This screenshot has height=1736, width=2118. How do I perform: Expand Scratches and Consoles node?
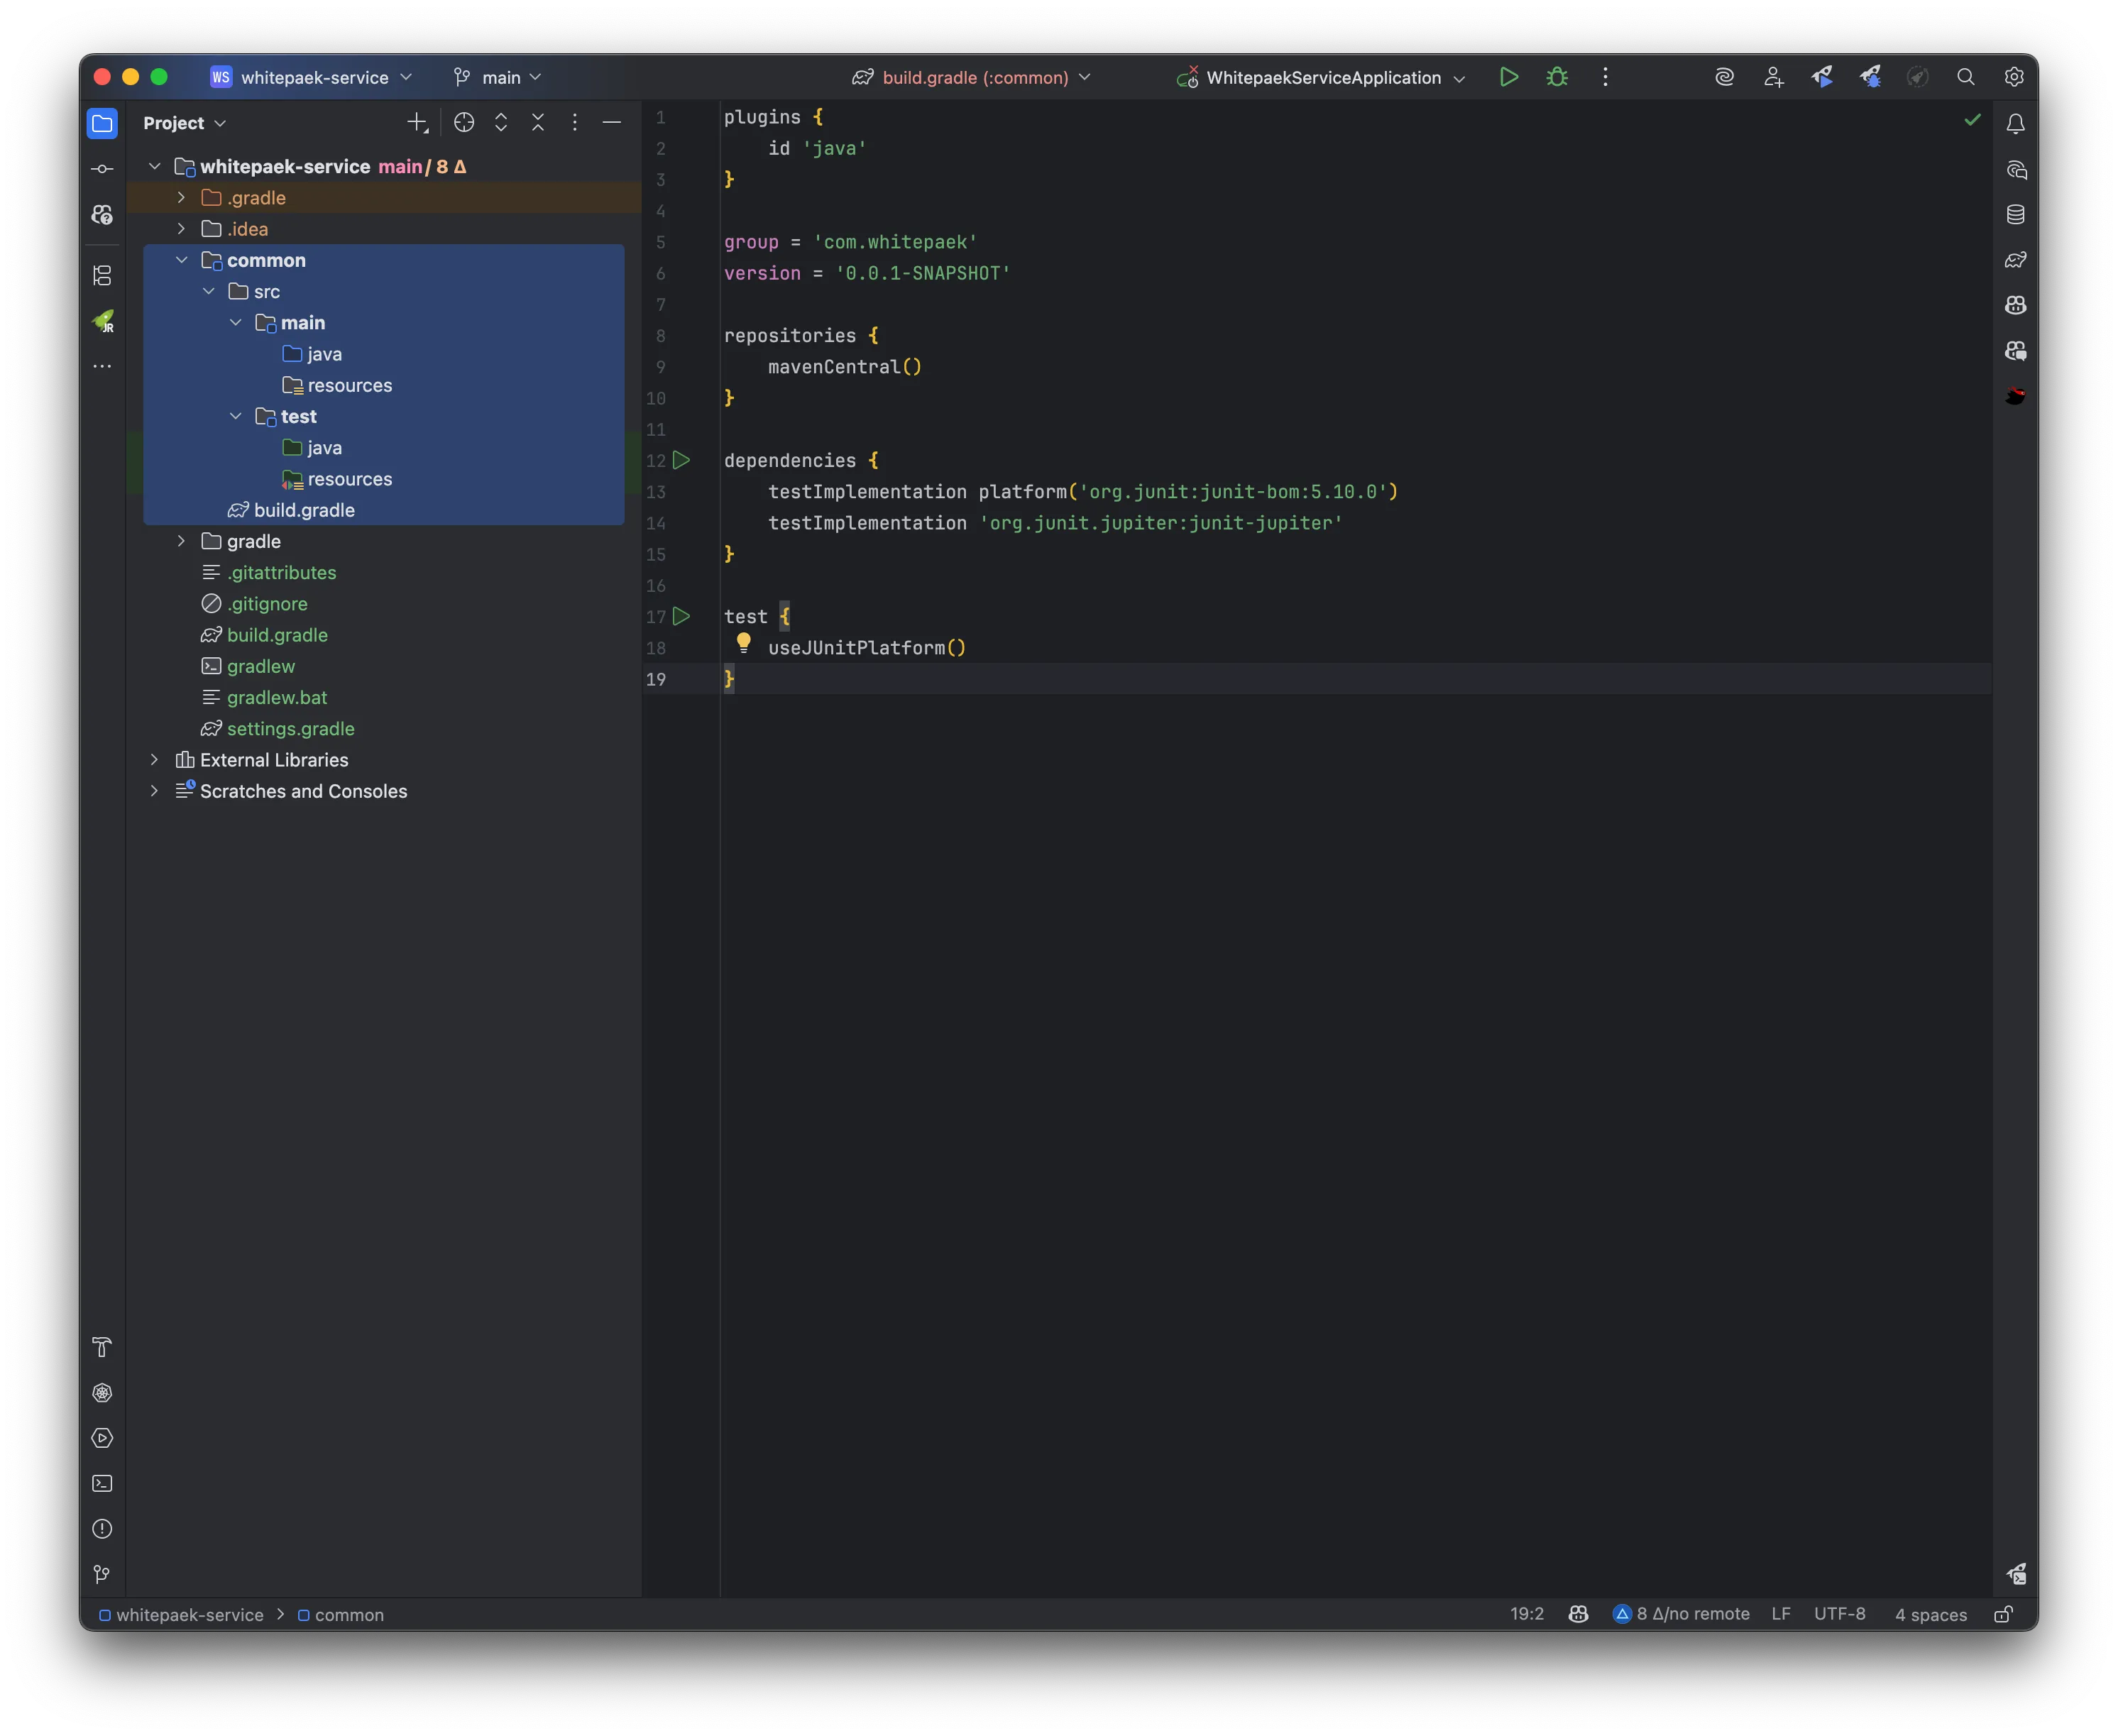(x=154, y=791)
